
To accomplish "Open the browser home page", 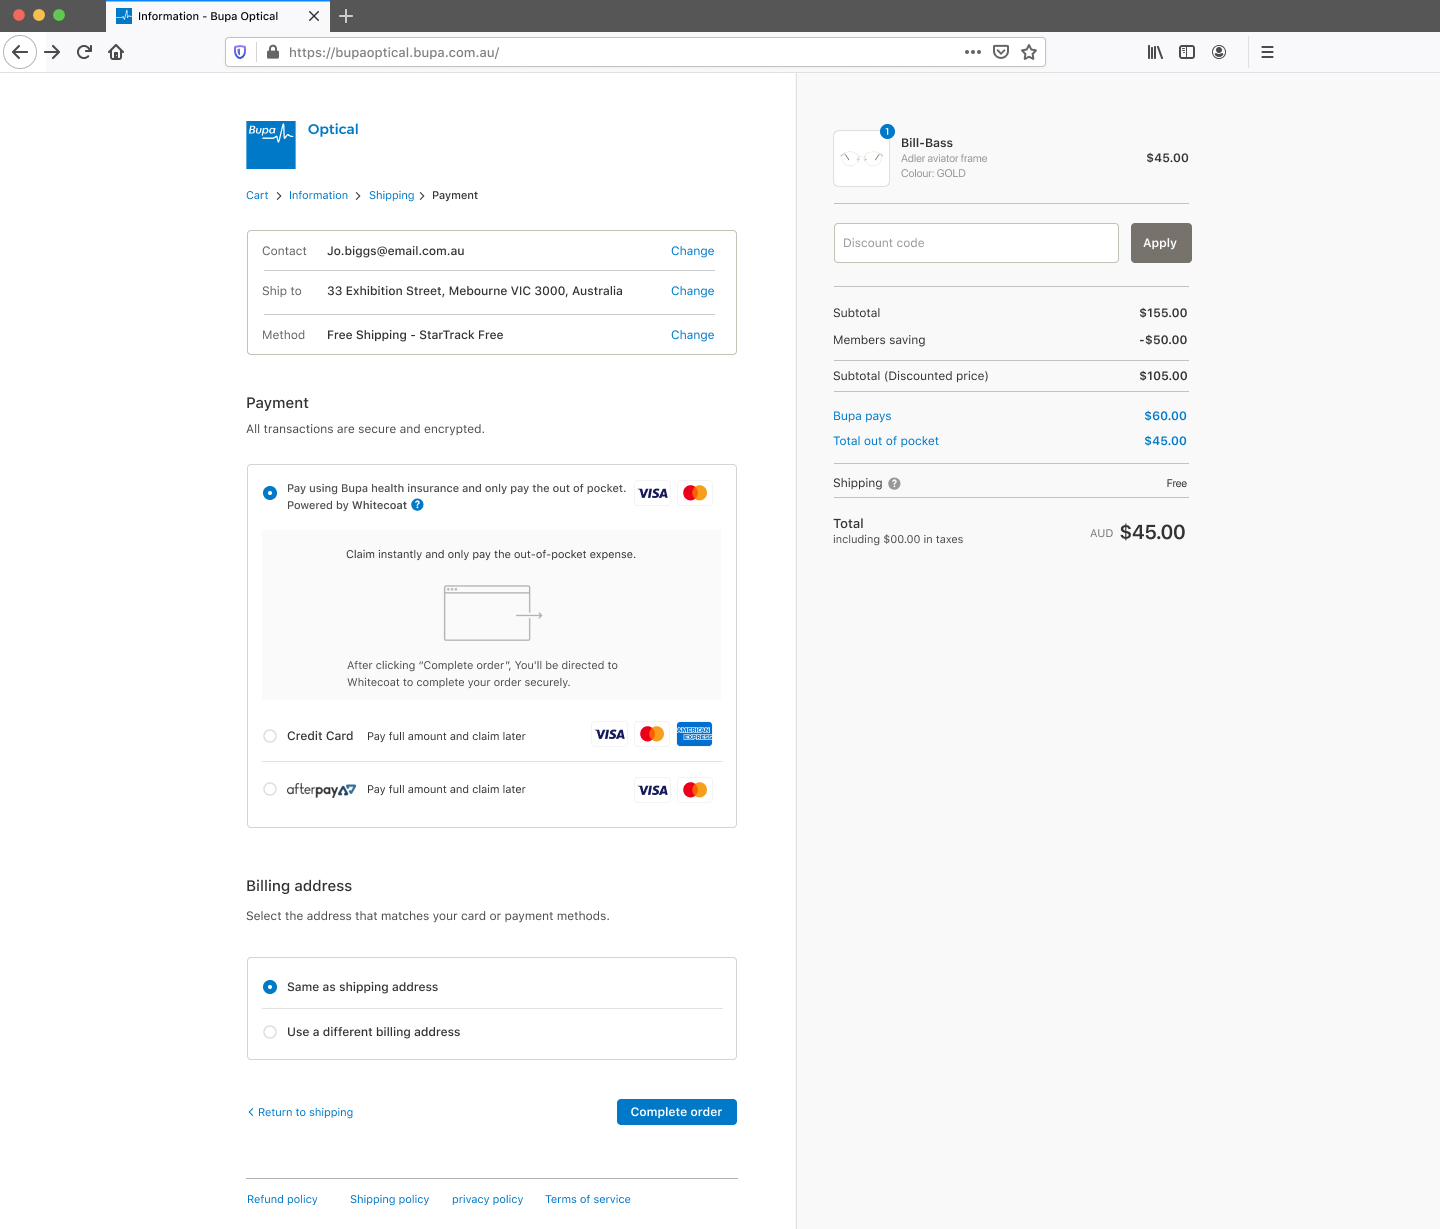I will [x=116, y=52].
